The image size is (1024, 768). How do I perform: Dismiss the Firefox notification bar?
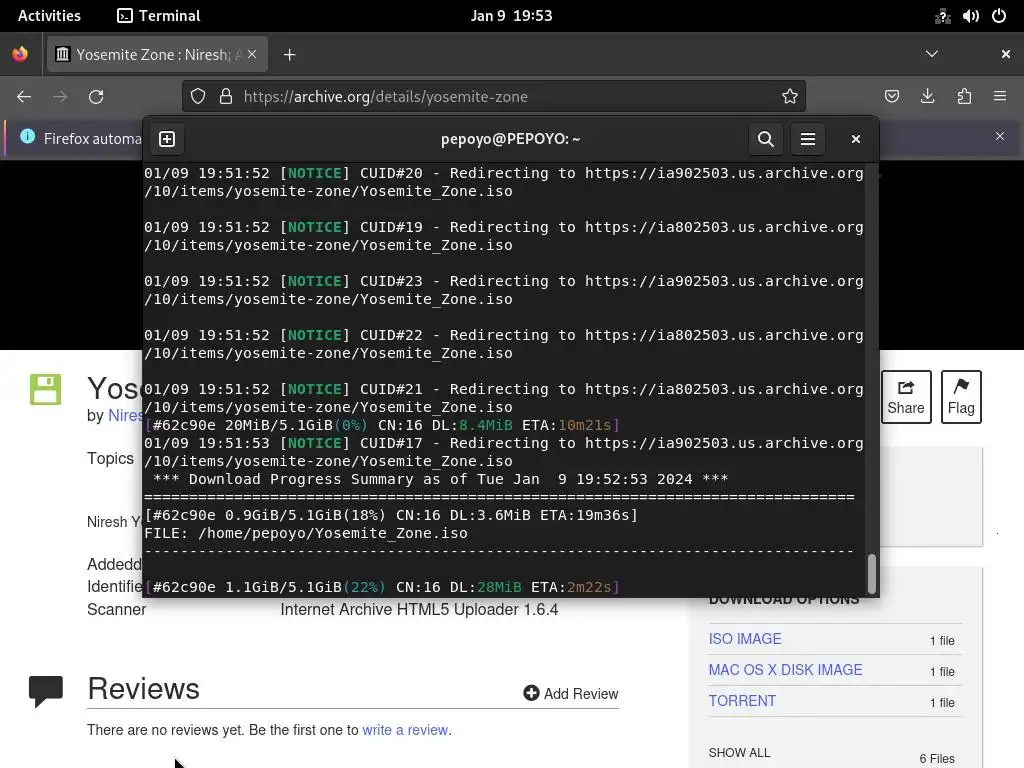click(x=1000, y=136)
